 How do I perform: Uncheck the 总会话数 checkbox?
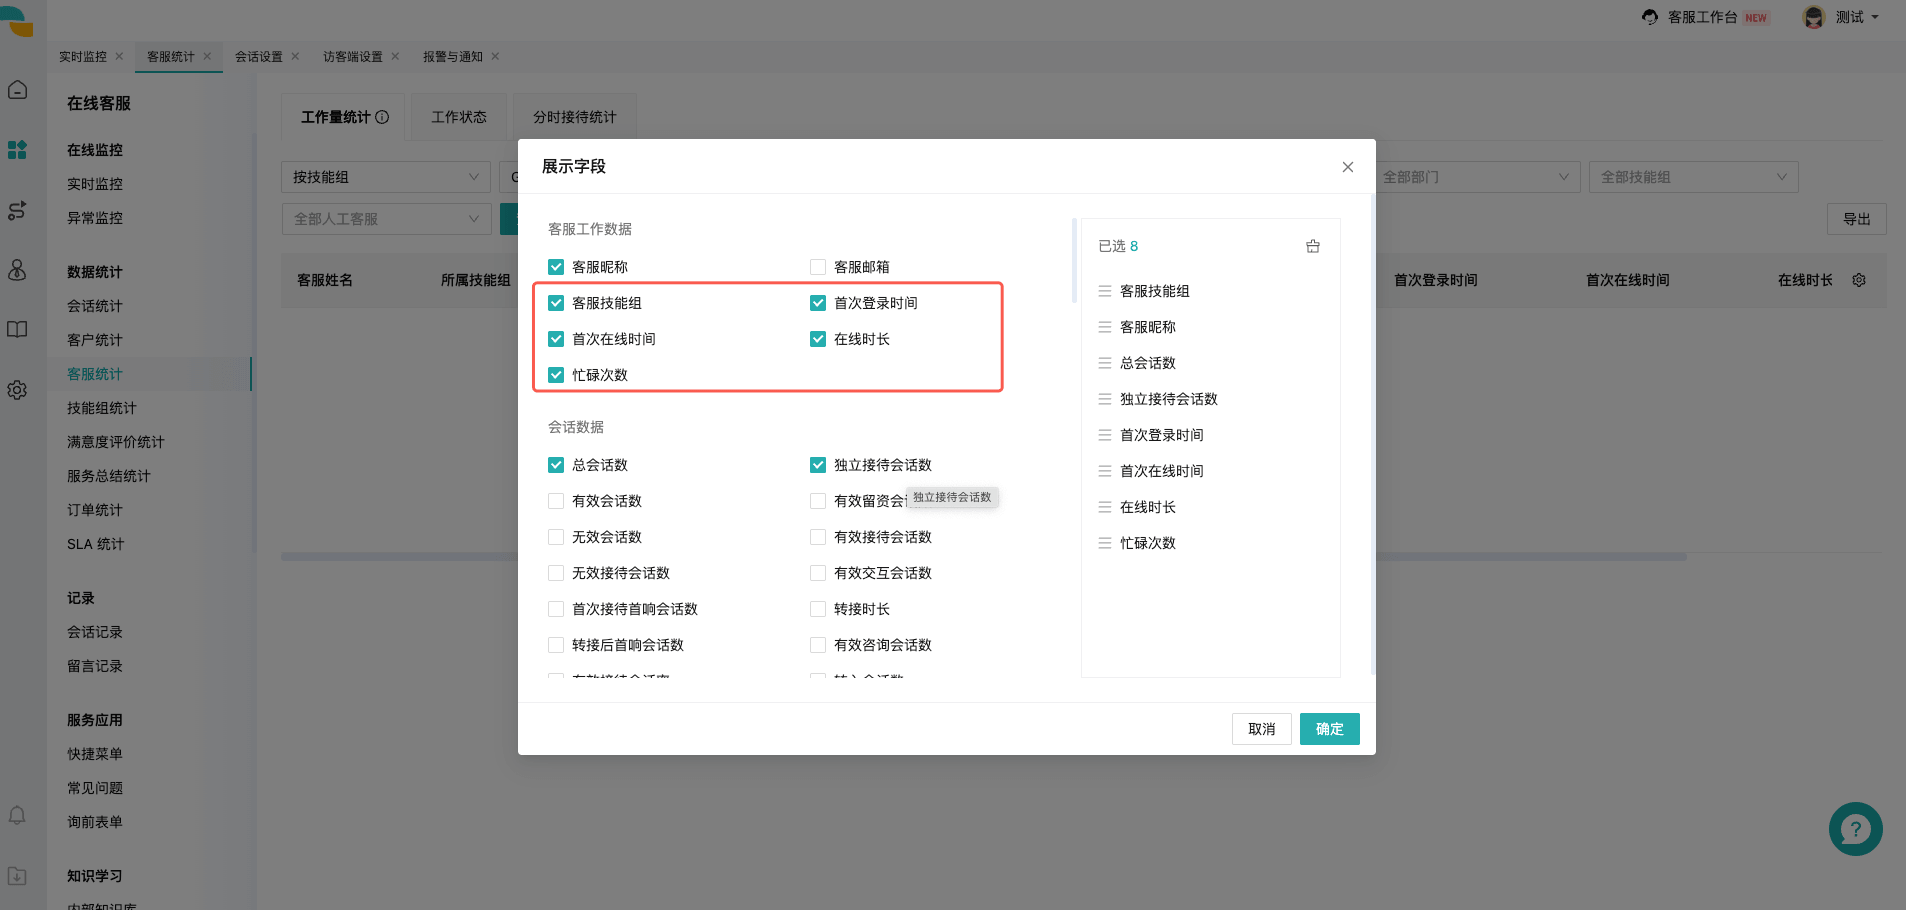(x=556, y=465)
